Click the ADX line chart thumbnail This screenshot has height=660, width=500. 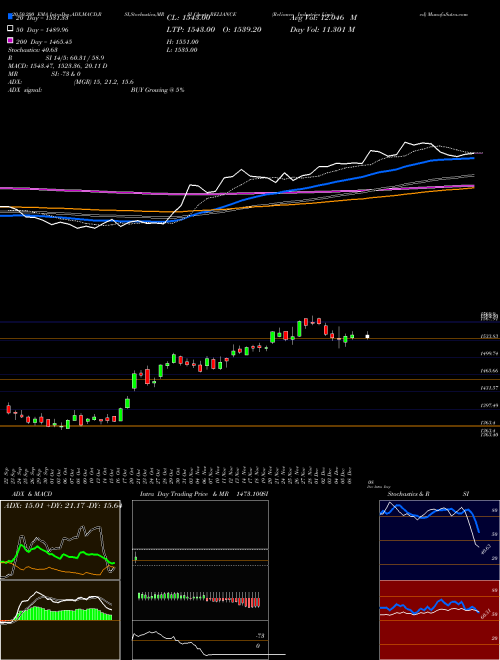tap(60, 540)
